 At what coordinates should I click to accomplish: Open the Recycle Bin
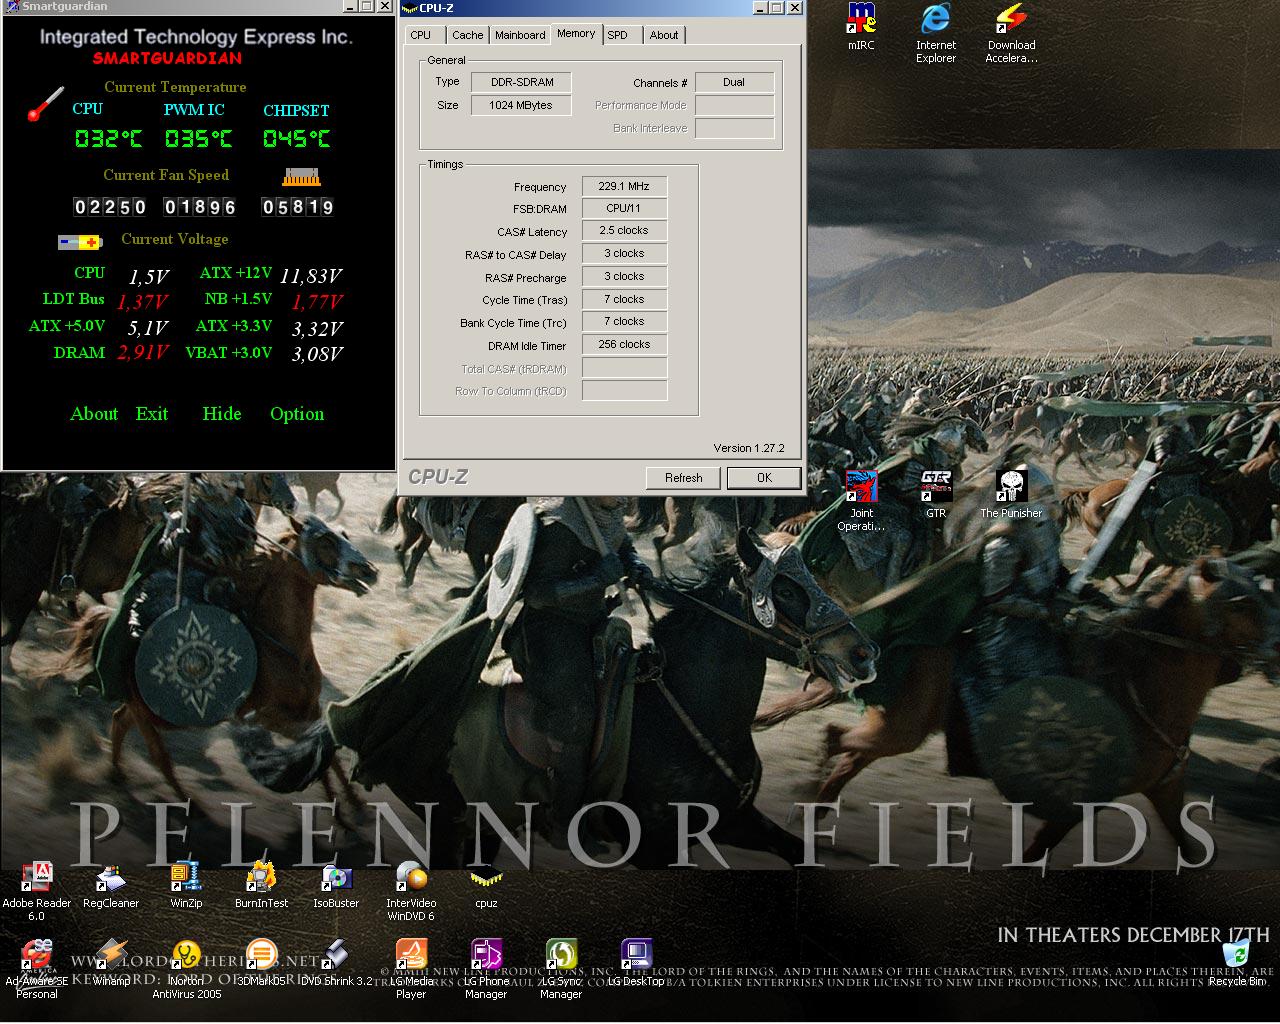(1236, 962)
